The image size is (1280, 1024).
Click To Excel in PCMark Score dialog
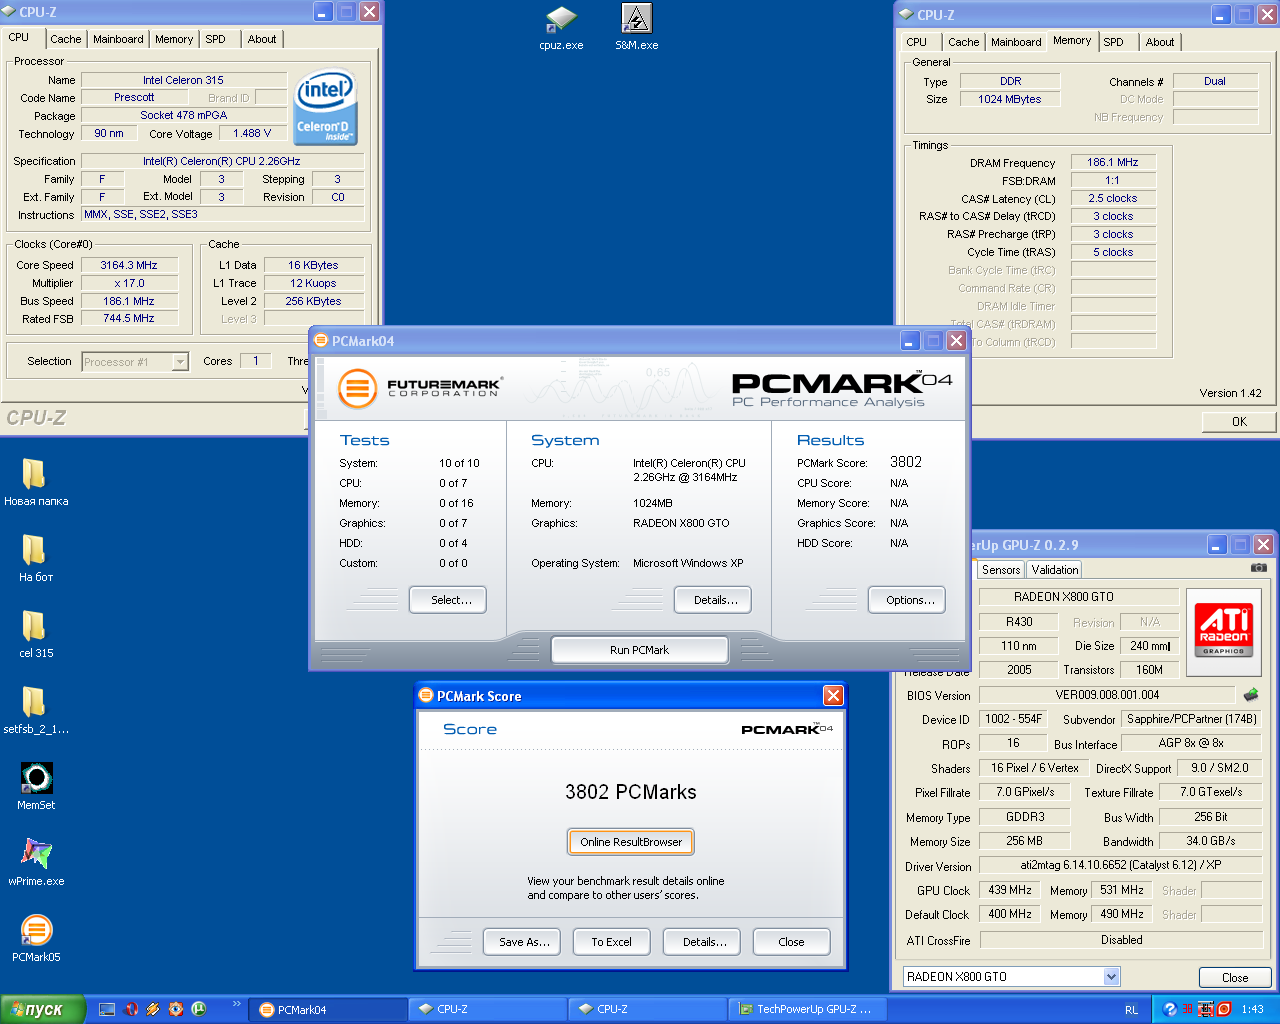612,942
